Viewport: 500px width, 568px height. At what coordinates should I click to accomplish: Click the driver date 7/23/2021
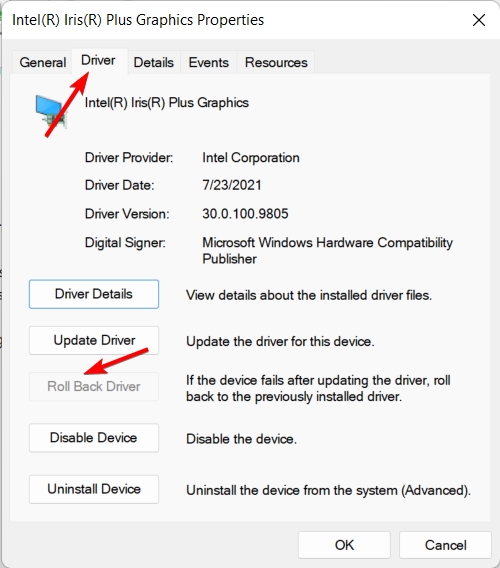point(232,185)
